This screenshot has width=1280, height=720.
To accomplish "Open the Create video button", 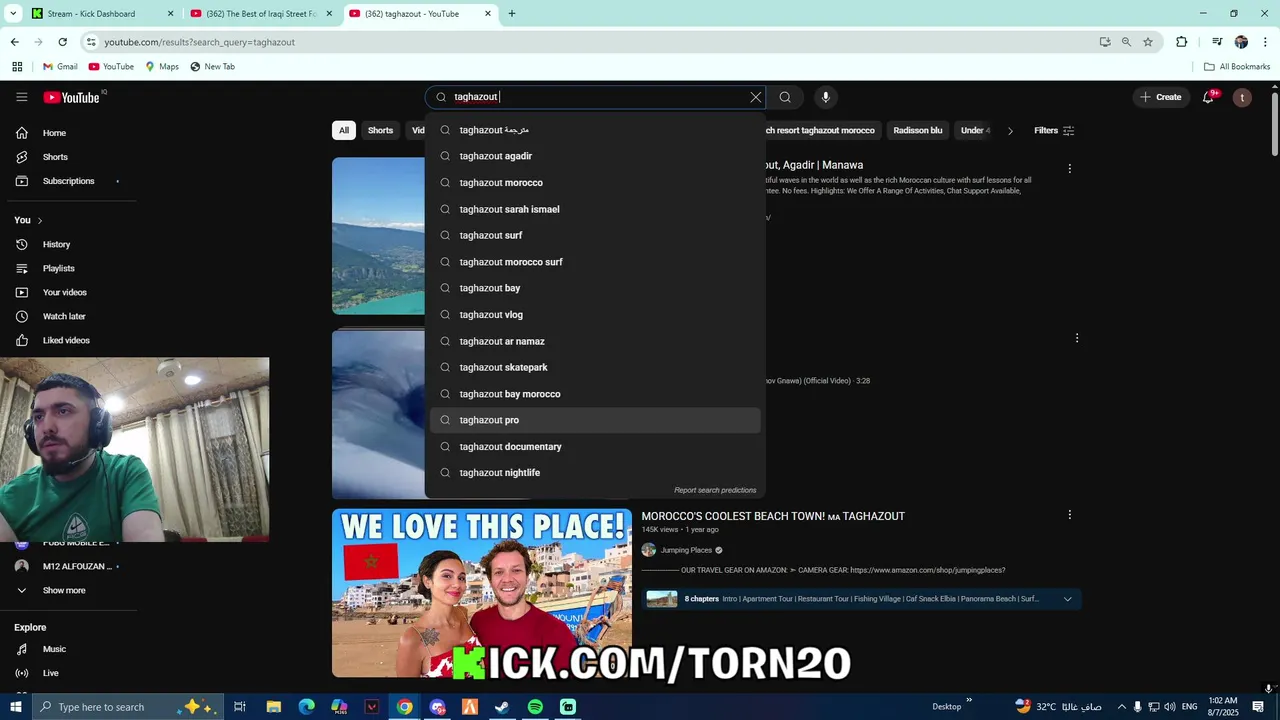I will click(1160, 97).
